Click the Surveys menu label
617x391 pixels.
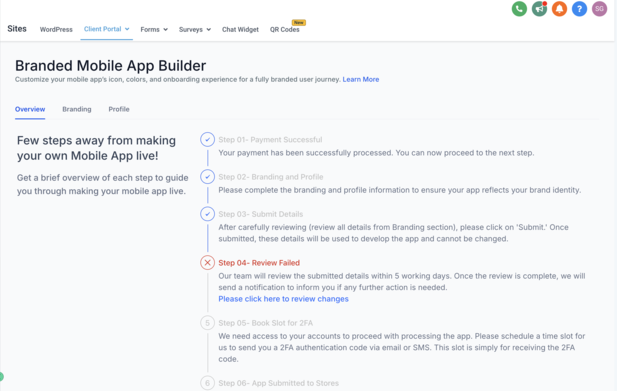pos(191,30)
